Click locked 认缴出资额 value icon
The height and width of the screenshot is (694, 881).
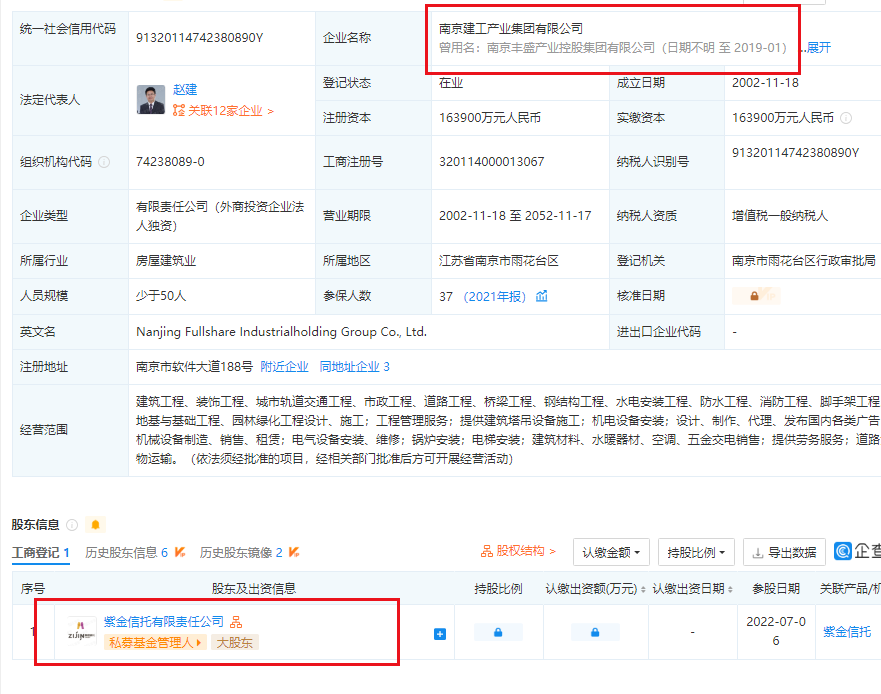coord(595,632)
